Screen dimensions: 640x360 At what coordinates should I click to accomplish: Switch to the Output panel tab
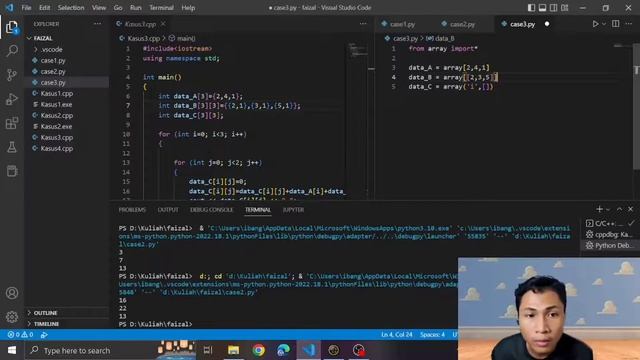click(168, 210)
